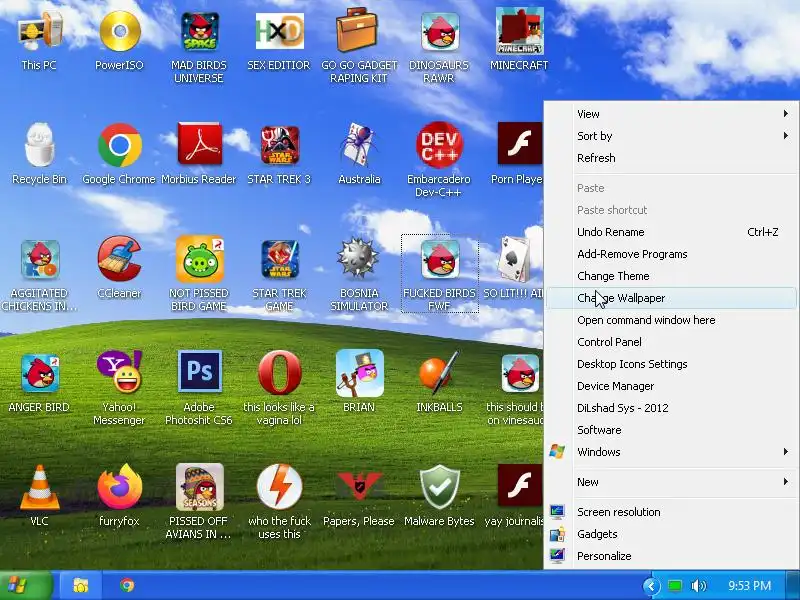Select Change Theme menu entry
The image size is (800, 600).
671,276
